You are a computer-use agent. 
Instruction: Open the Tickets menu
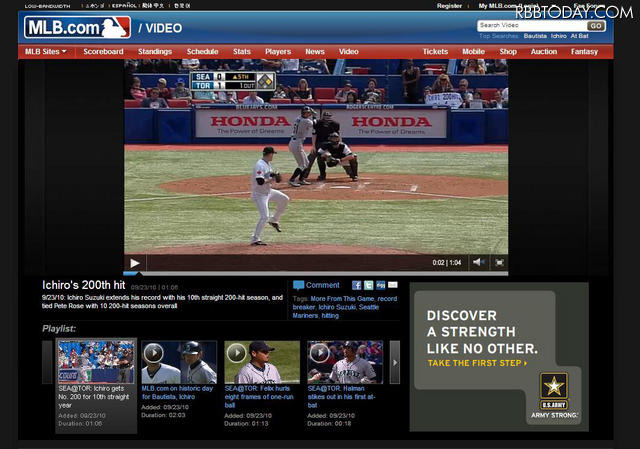pyautogui.click(x=435, y=52)
